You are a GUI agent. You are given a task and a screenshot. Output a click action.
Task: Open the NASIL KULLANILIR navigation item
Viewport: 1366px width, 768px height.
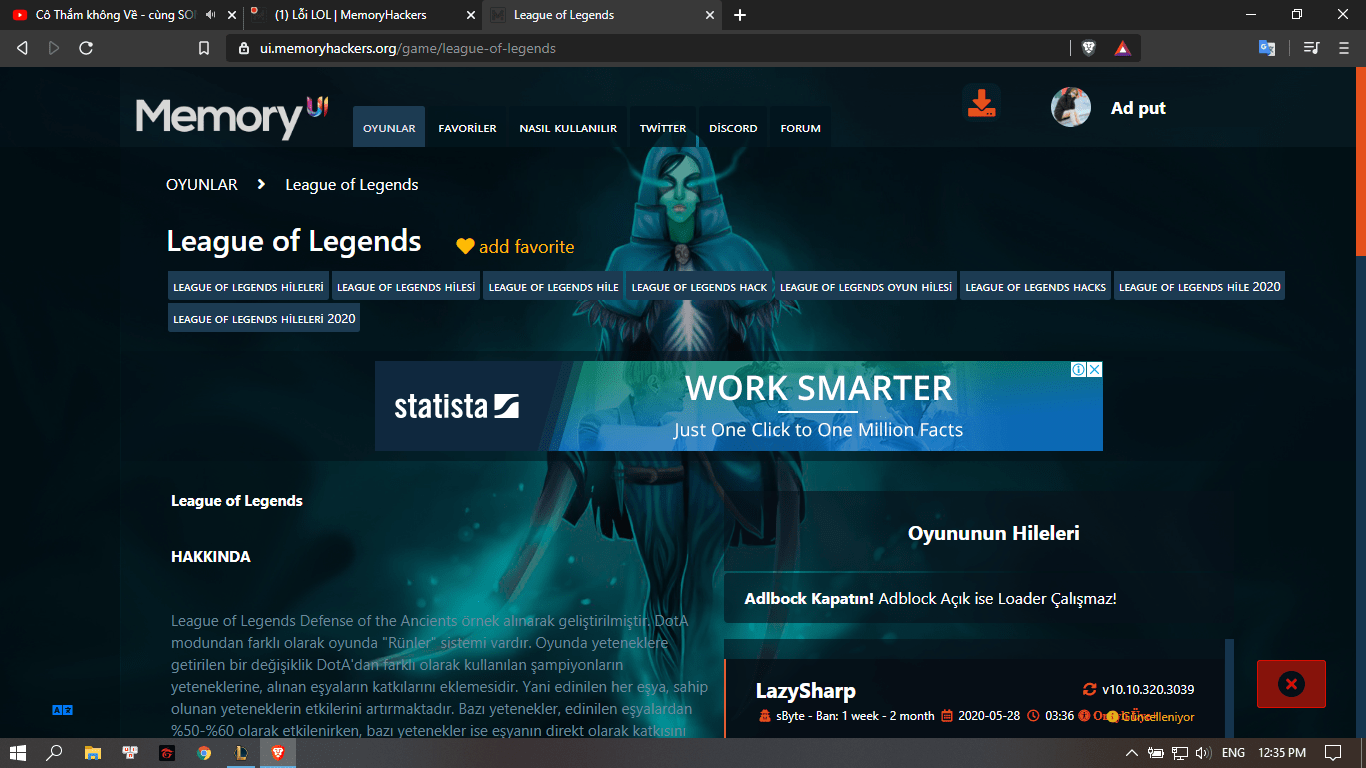click(568, 128)
